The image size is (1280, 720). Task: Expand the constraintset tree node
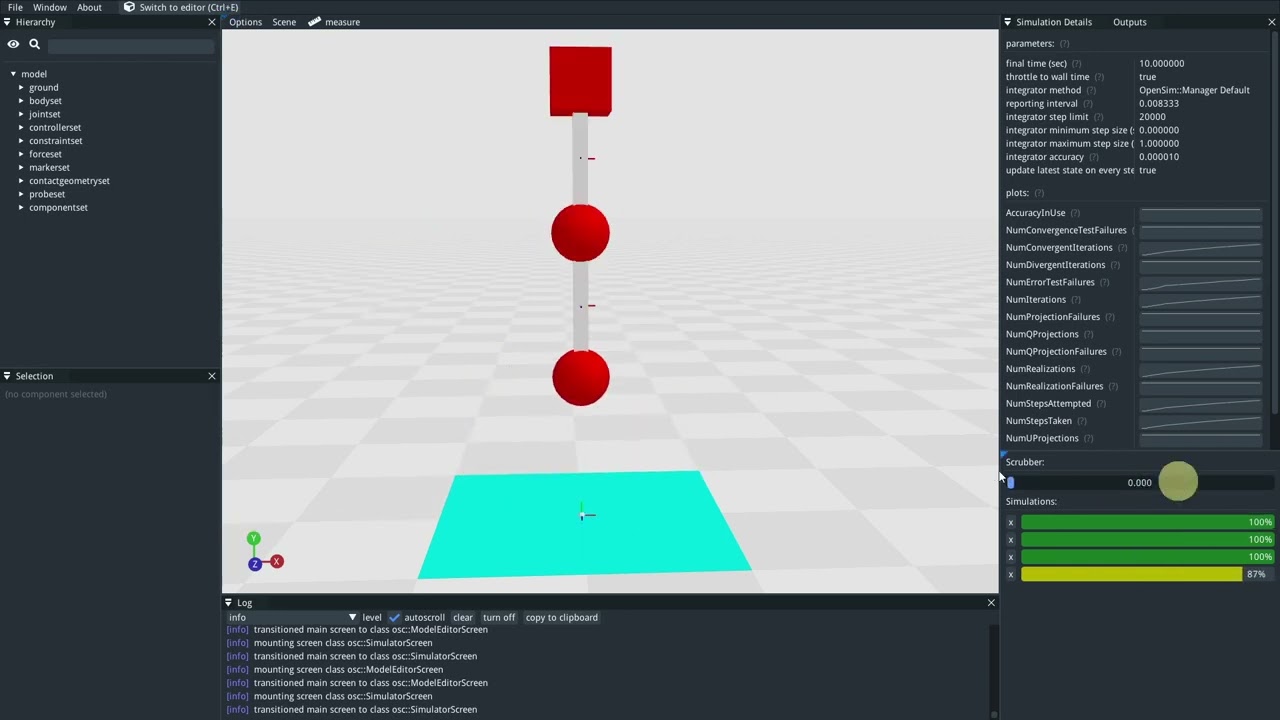21,141
